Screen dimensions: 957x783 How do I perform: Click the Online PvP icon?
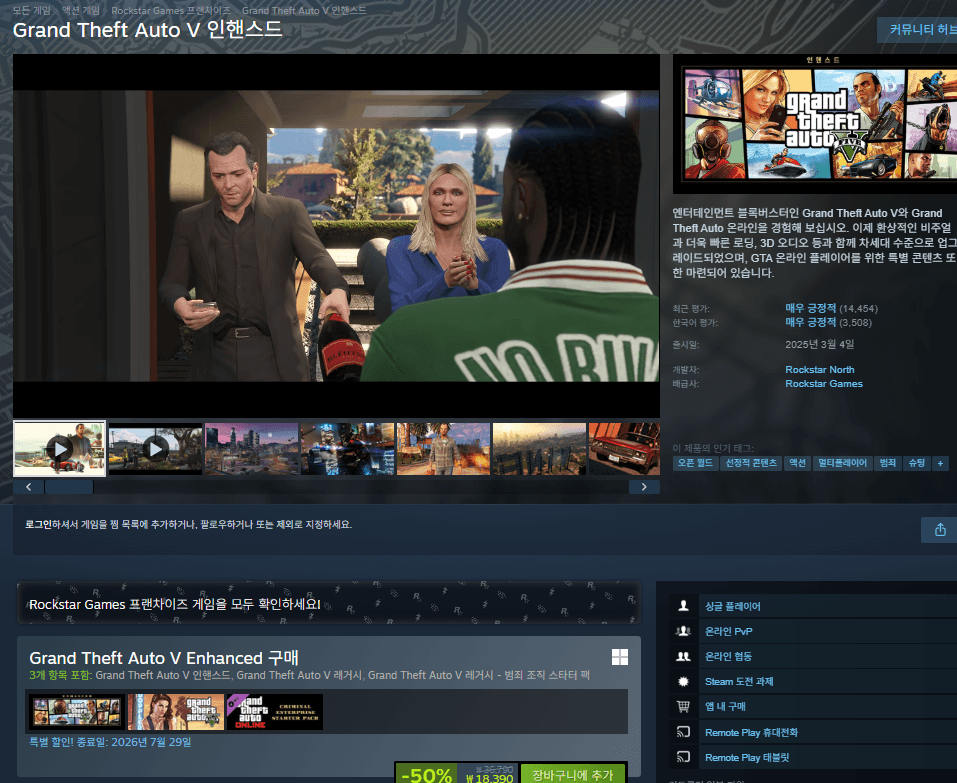click(683, 631)
